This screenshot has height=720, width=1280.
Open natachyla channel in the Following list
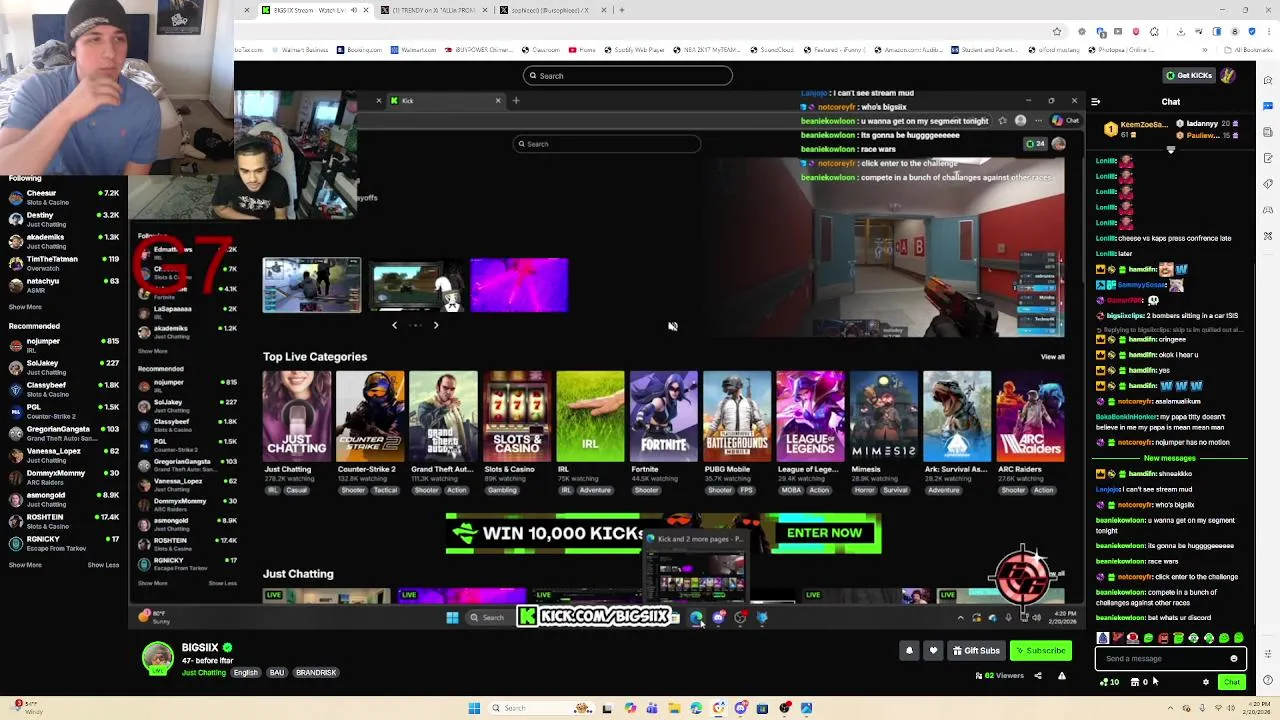[63, 285]
